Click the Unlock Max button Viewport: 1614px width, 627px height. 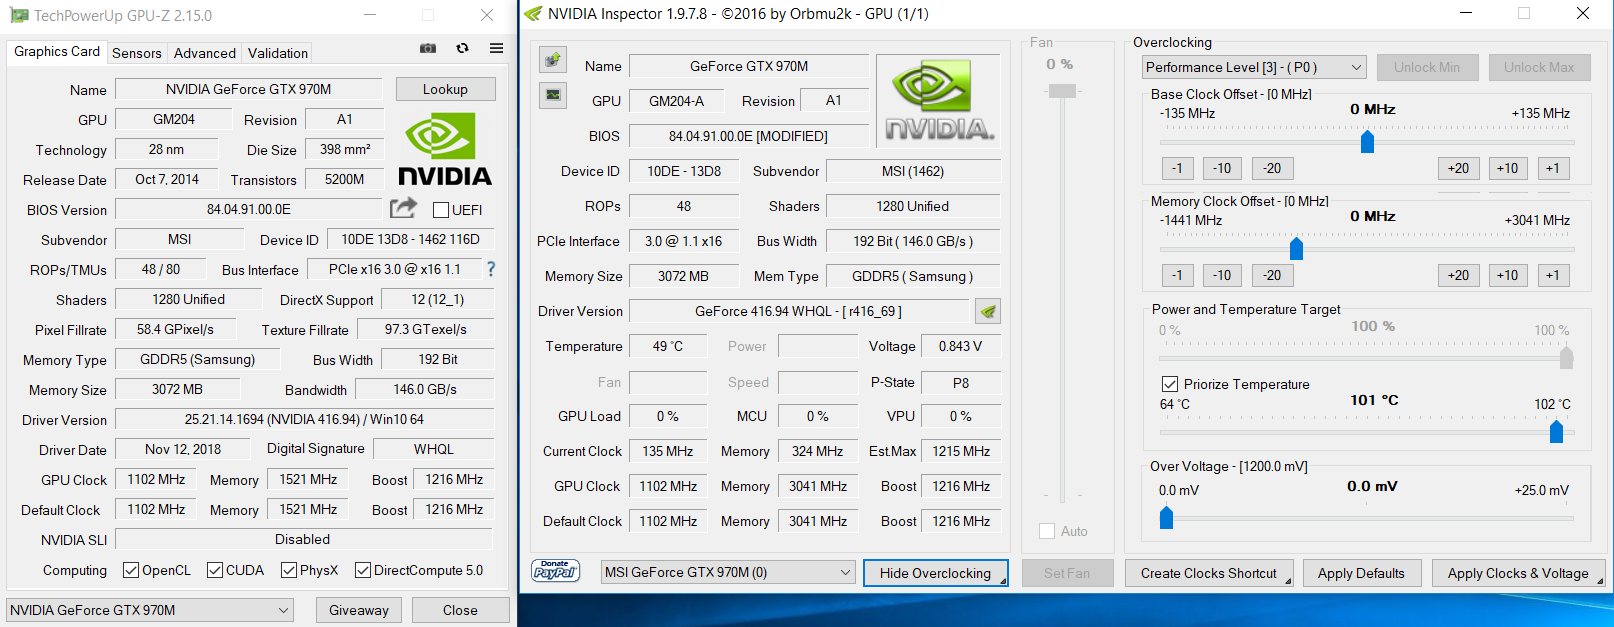tap(1539, 67)
